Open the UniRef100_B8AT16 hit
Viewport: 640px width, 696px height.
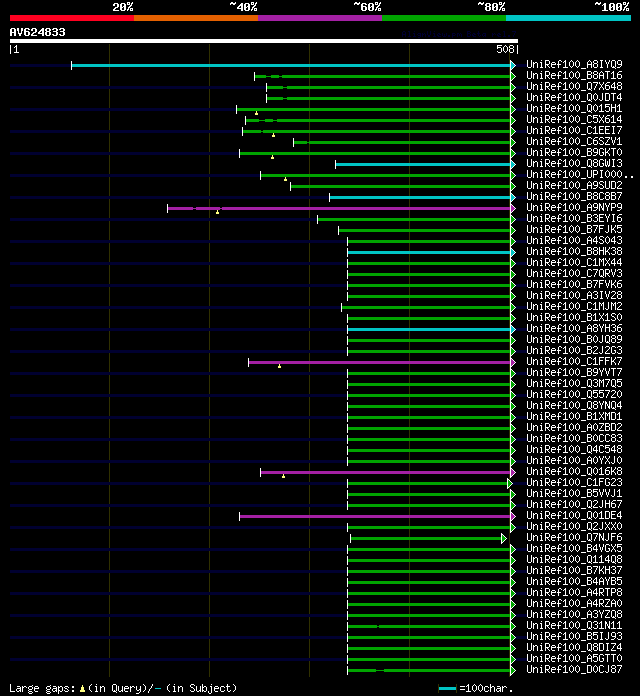574,75
